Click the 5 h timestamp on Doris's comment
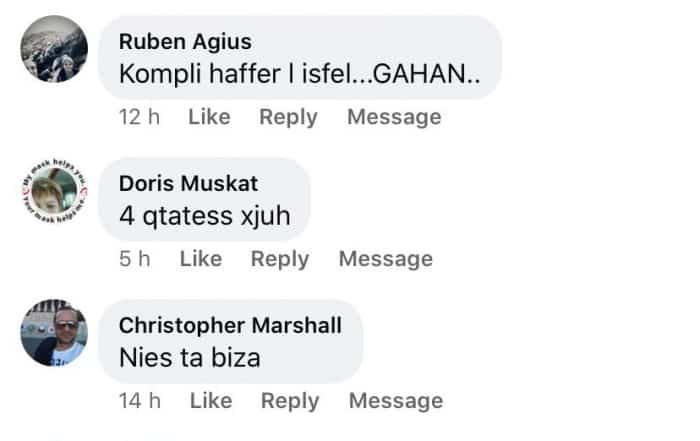The height and width of the screenshot is (441, 700). click(135, 259)
